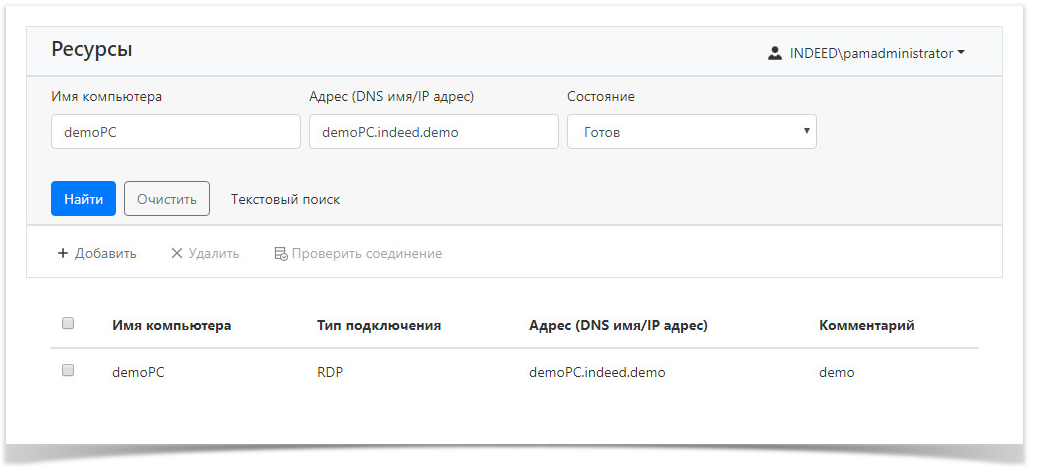Click the demoPC.indeed.demo address cell
This screenshot has height=473, width=1037.
click(x=597, y=372)
